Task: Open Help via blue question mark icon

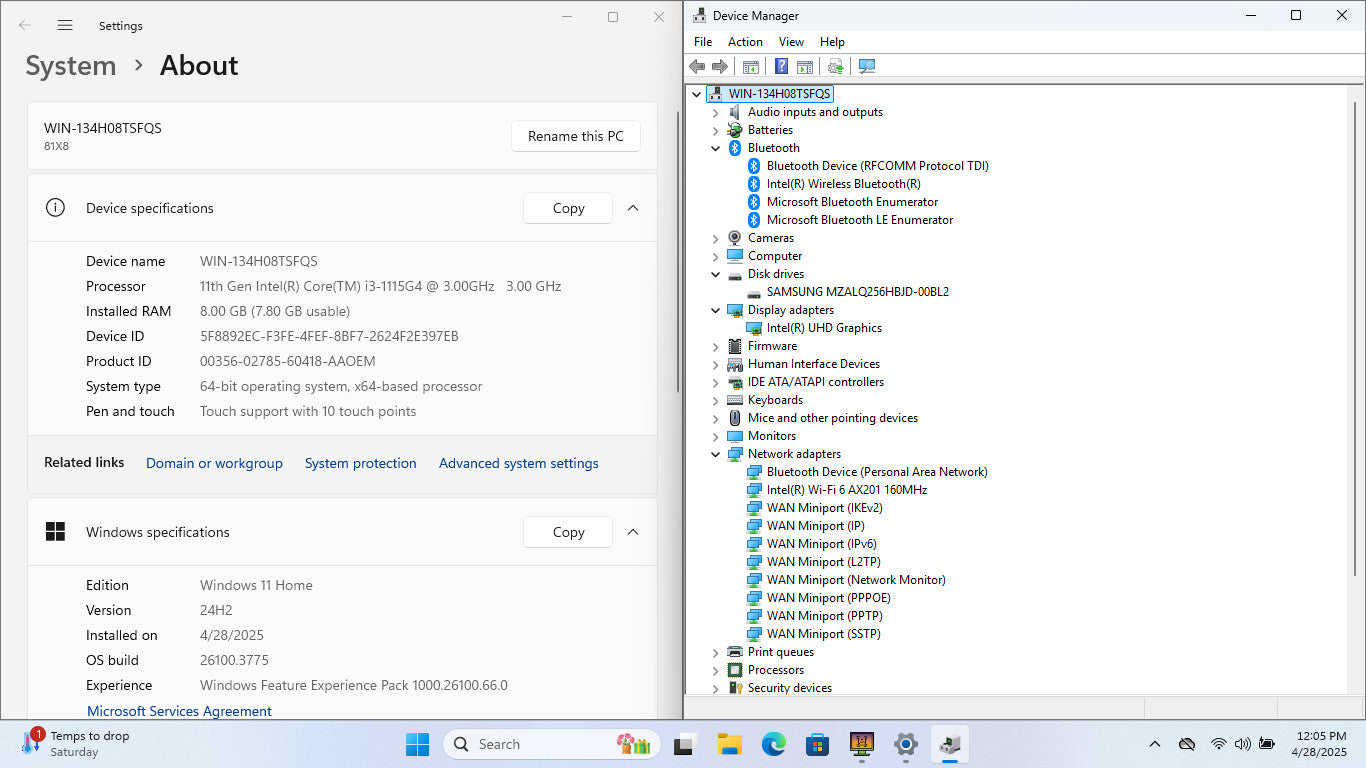Action: point(782,66)
